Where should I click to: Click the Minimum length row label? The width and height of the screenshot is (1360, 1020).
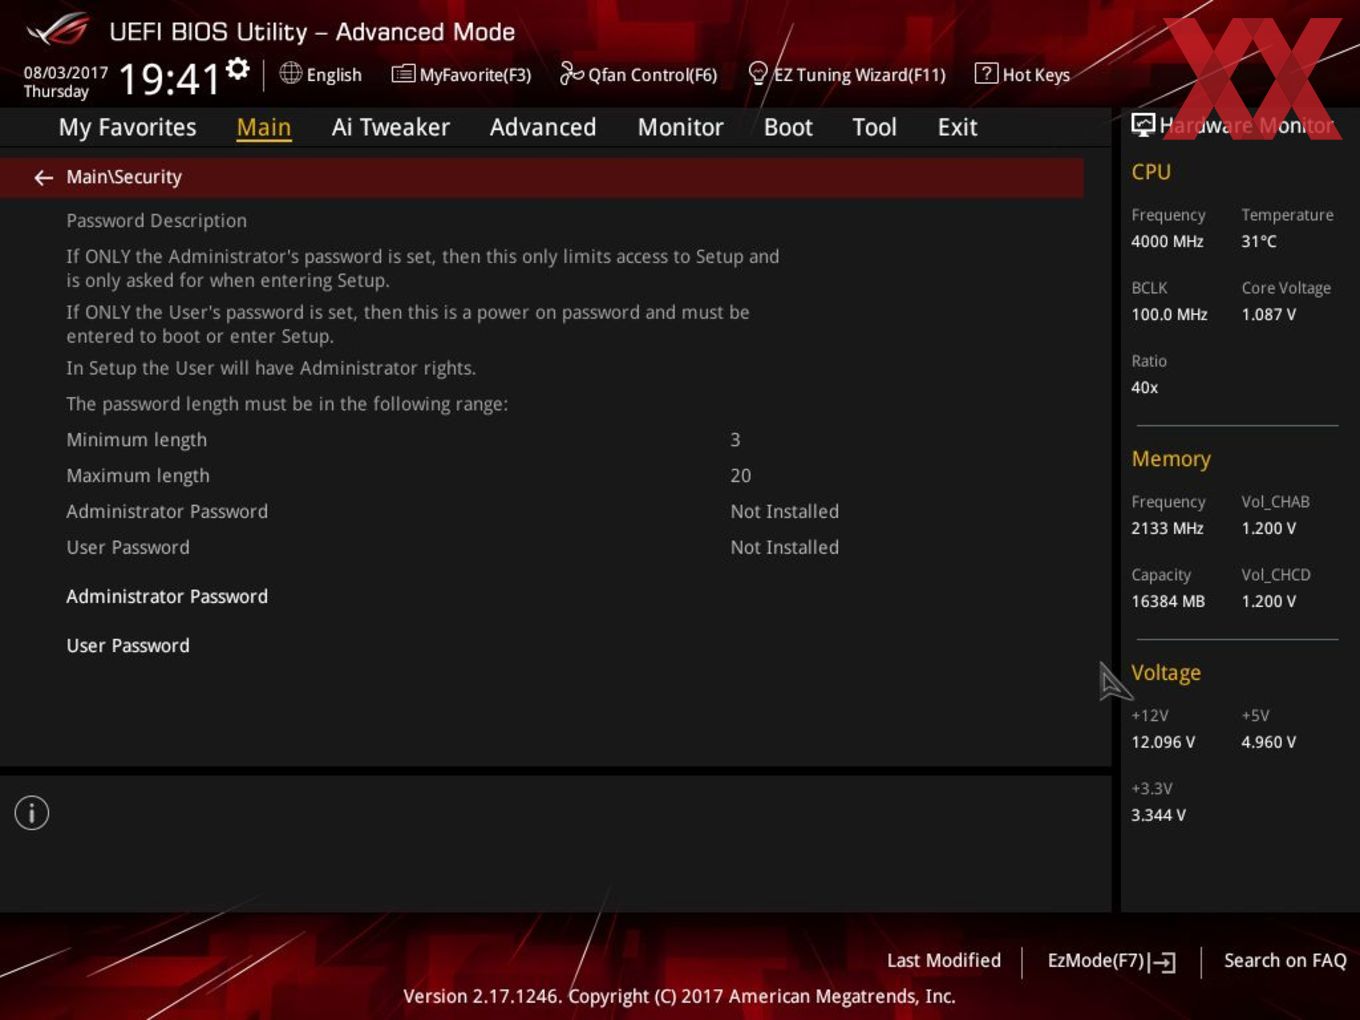pos(136,440)
